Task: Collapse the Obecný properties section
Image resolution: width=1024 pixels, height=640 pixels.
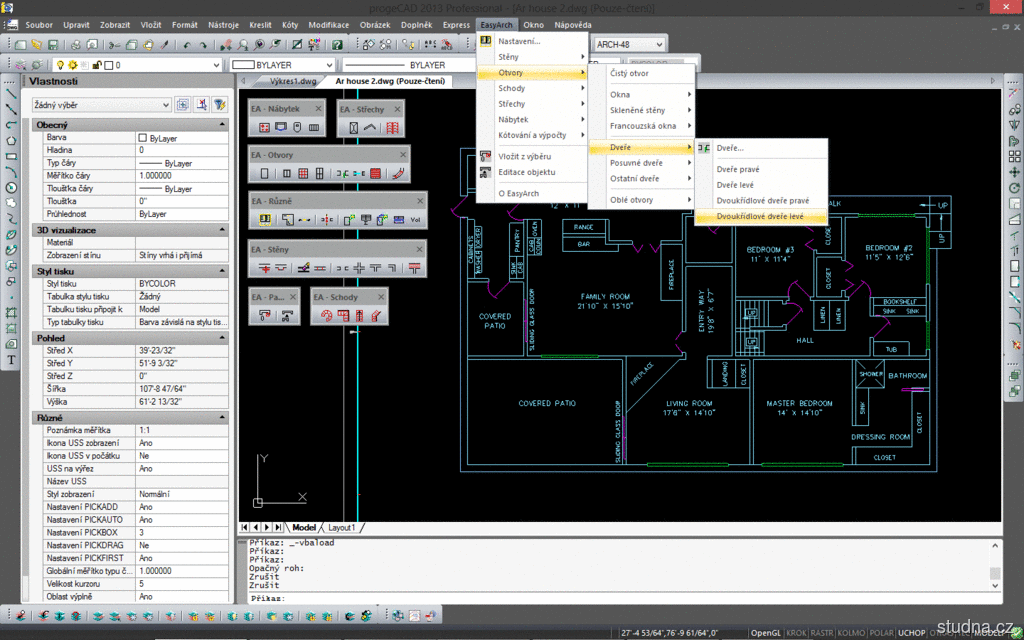Action: tap(221, 124)
